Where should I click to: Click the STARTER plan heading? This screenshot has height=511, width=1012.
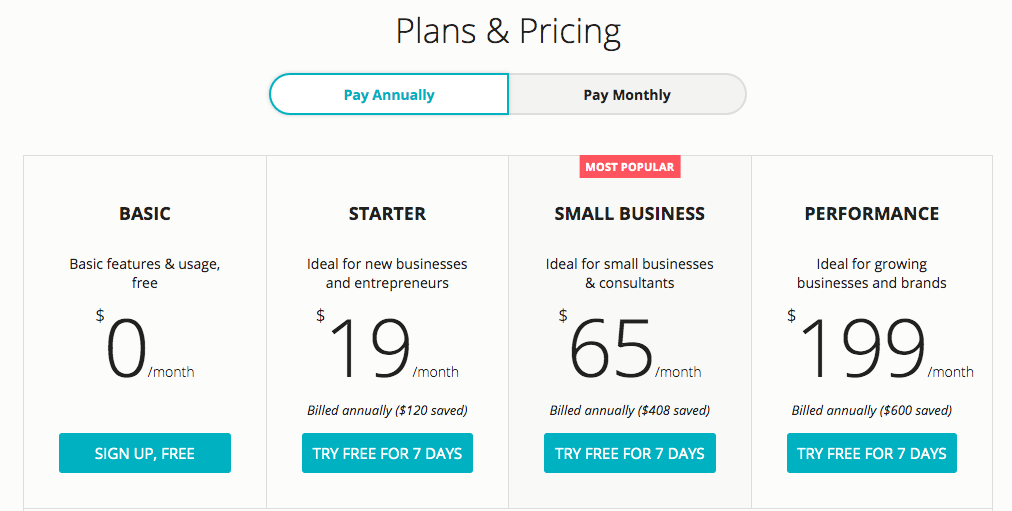tap(387, 214)
